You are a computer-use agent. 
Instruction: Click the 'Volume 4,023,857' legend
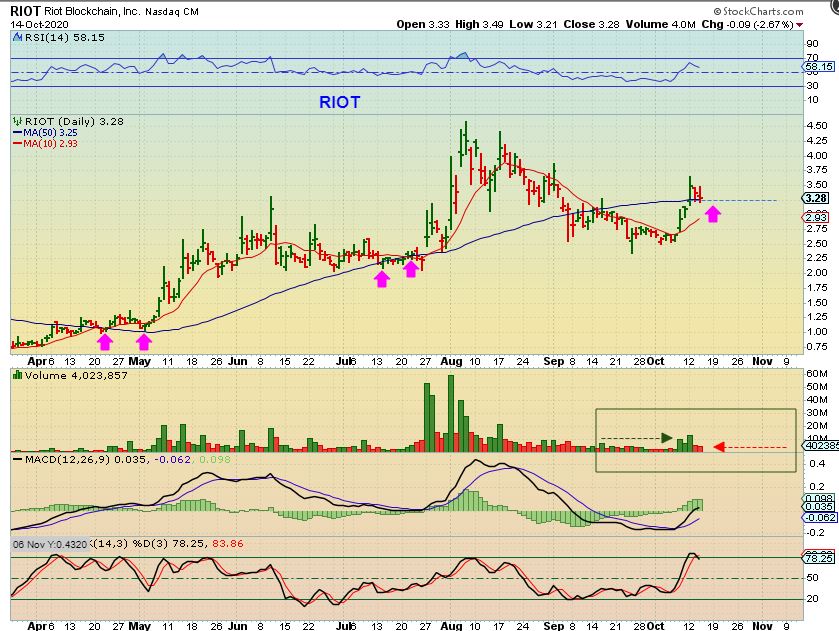pyautogui.click(x=76, y=375)
